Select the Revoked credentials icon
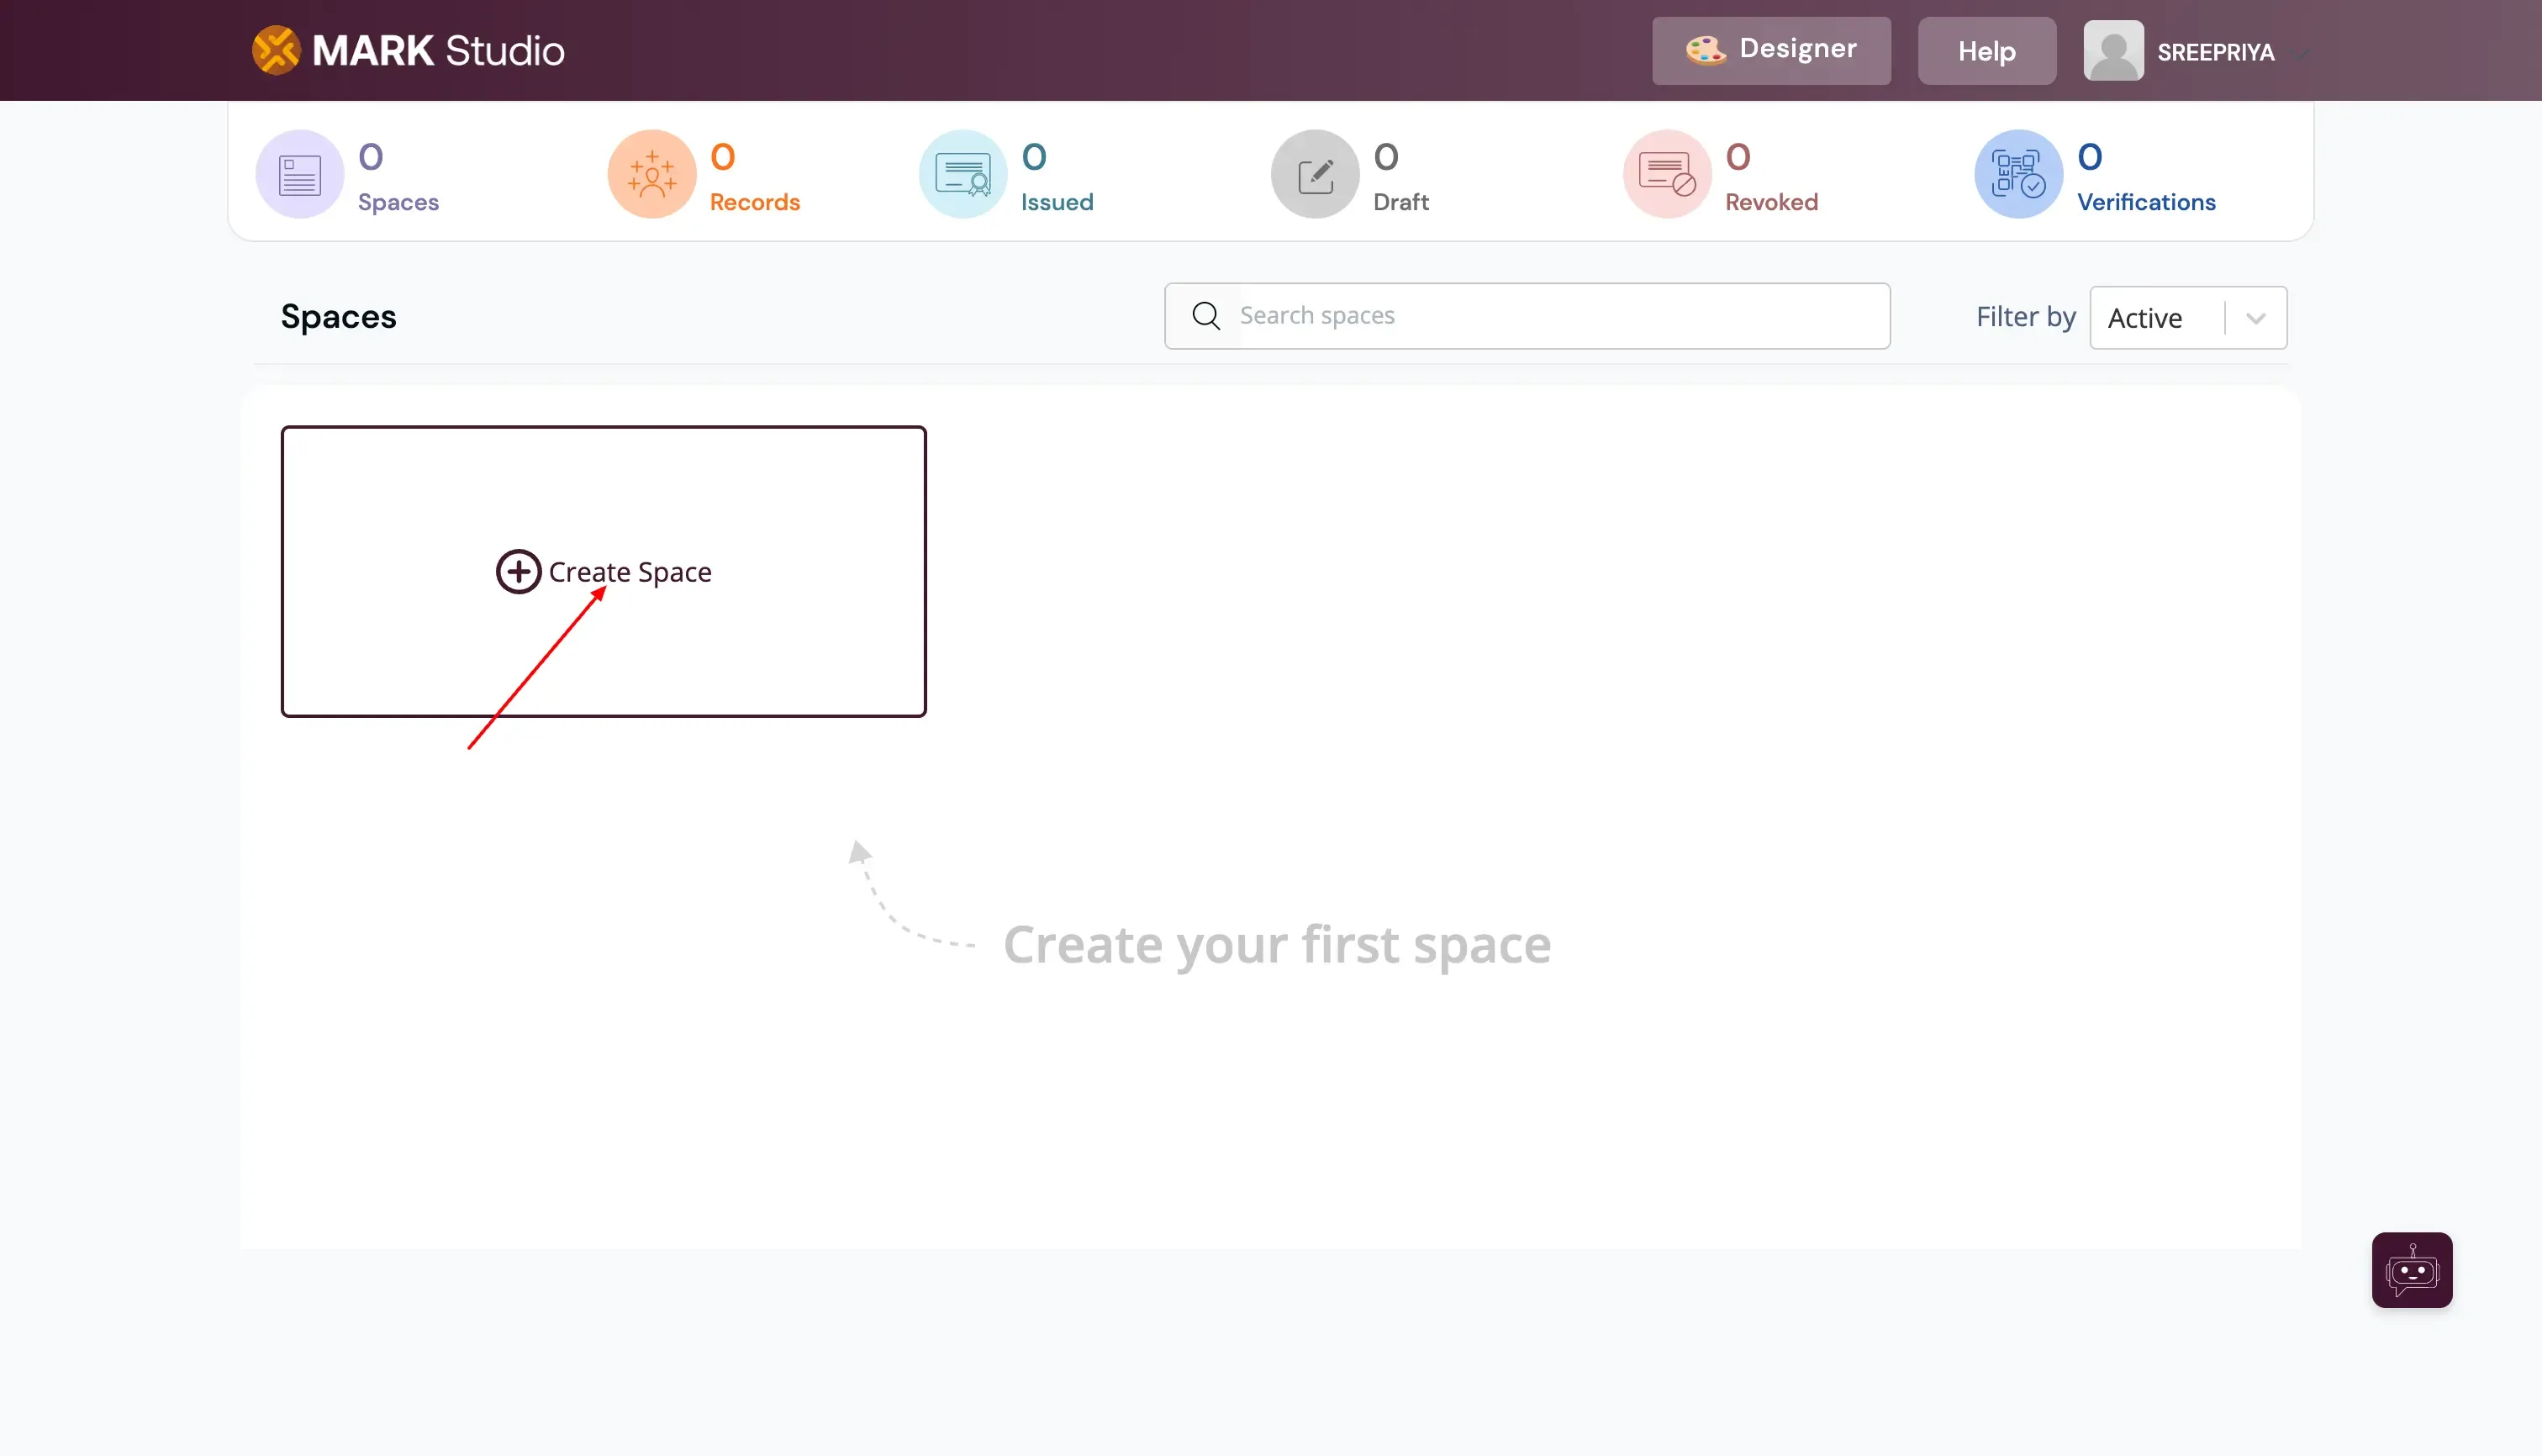Screen dimensions: 2542x1456 (x=1665, y=173)
